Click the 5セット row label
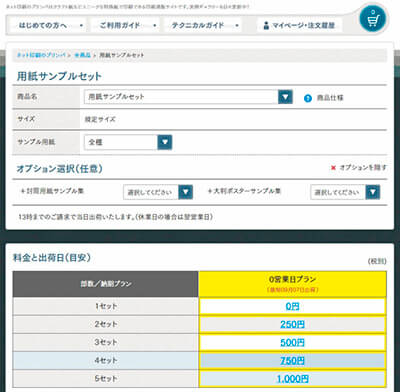Viewport: 400px width, 392px height. 106,379
